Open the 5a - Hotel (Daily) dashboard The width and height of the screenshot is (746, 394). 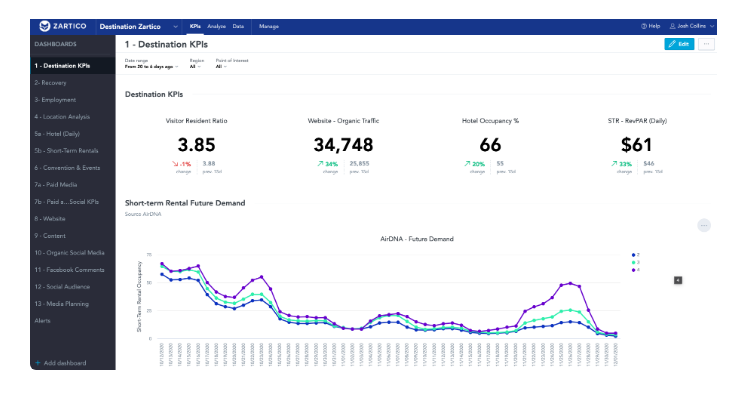[x=73, y=134]
